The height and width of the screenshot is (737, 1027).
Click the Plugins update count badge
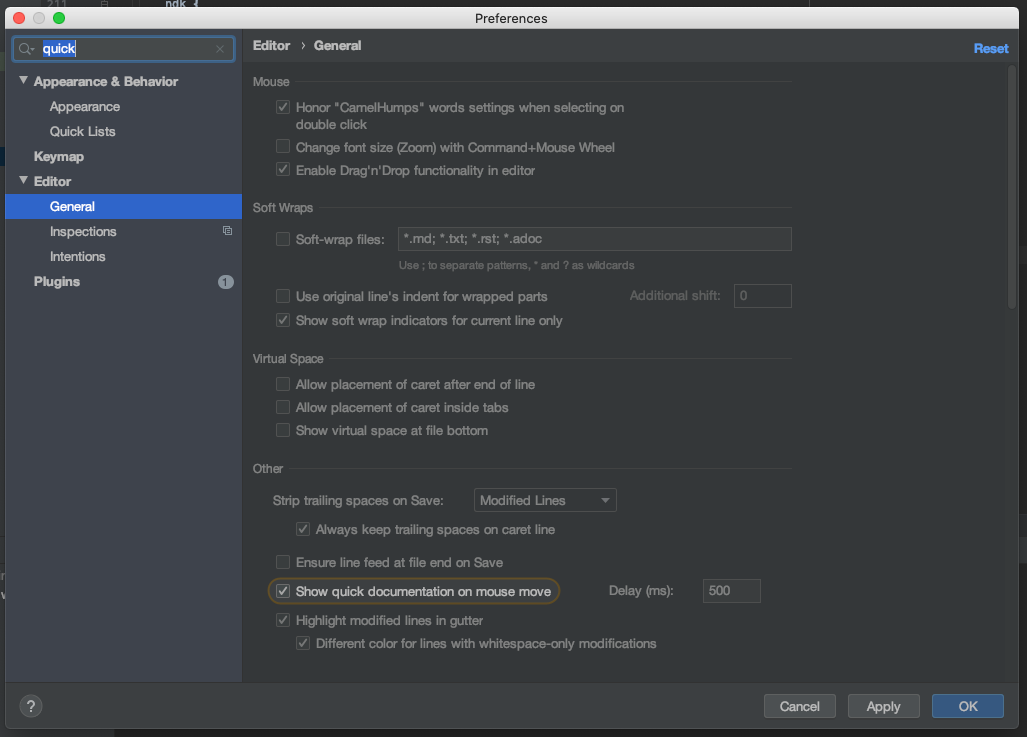point(225,282)
